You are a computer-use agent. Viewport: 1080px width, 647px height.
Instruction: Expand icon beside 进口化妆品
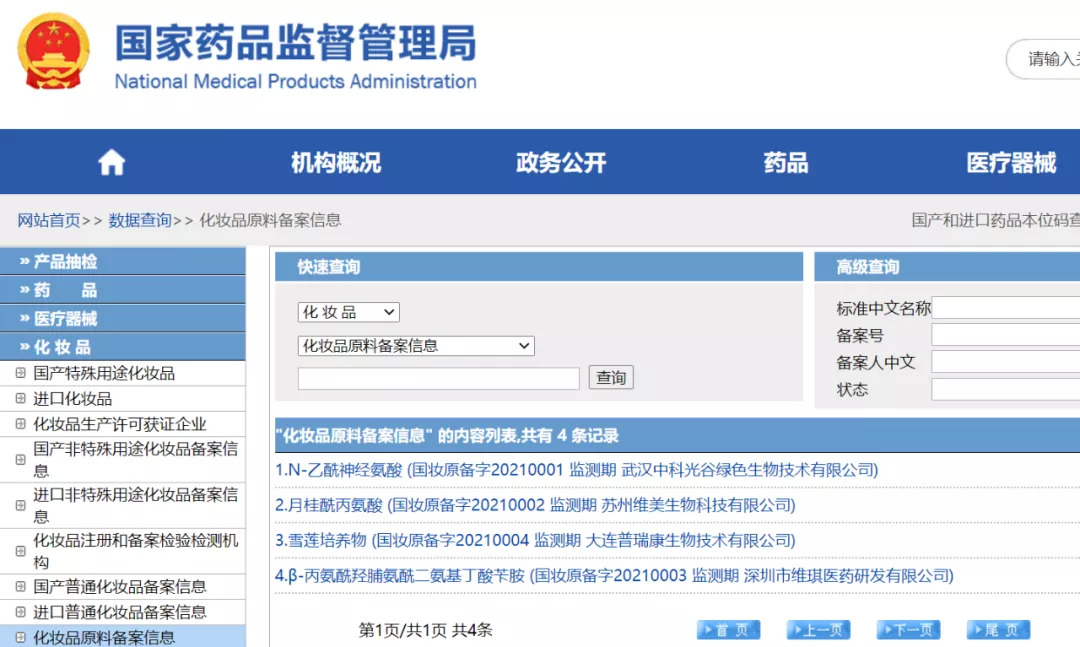[x=21, y=398]
